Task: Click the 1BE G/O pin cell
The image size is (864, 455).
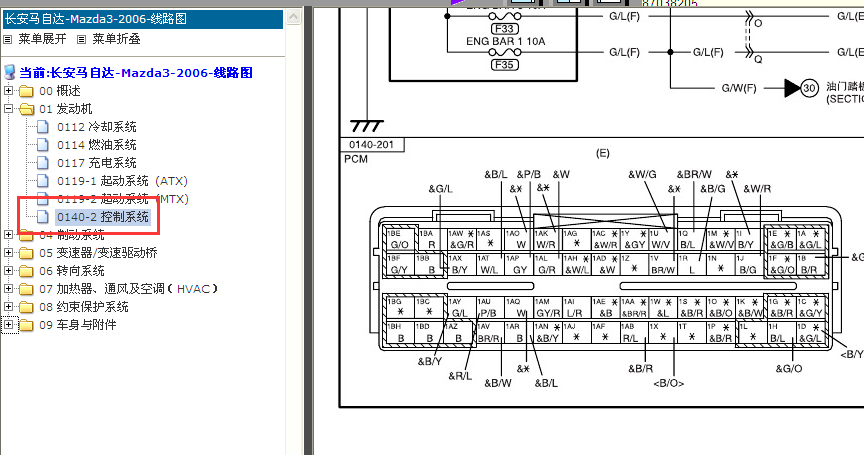Action: click(400, 240)
